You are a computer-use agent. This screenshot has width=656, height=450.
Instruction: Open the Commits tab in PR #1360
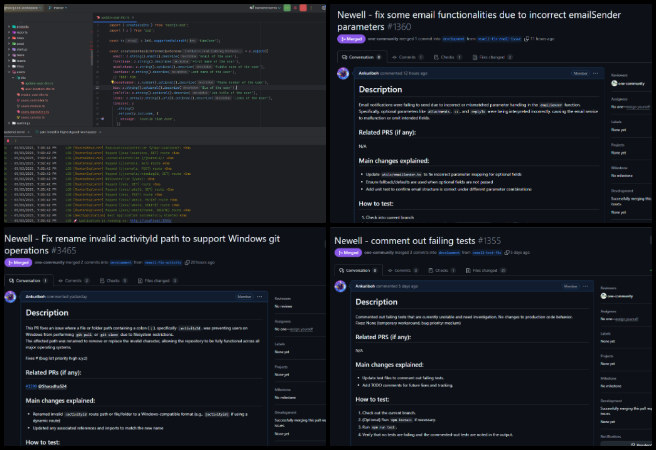pos(408,57)
